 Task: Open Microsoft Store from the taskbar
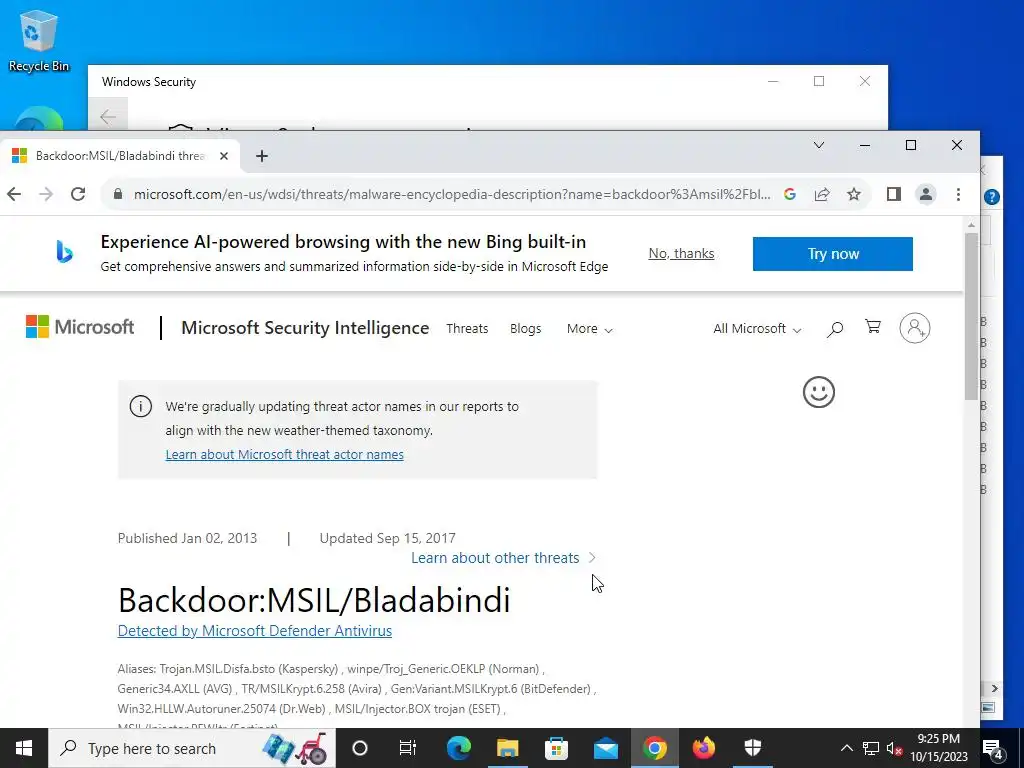click(556, 748)
